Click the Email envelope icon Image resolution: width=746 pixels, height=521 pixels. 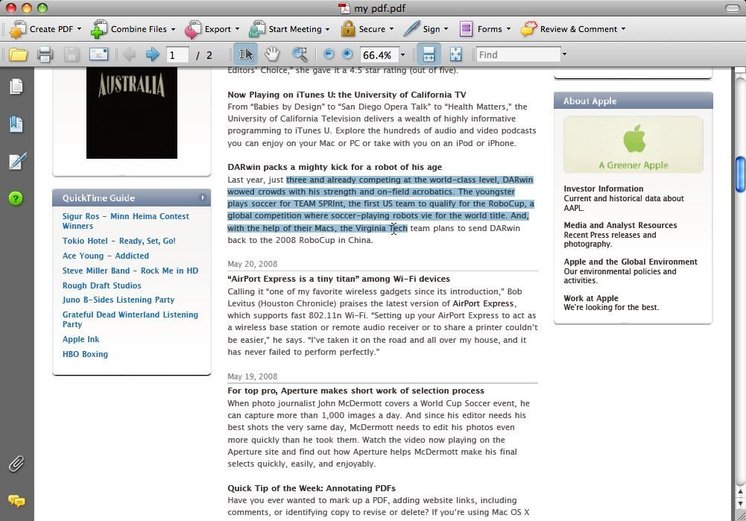point(98,54)
